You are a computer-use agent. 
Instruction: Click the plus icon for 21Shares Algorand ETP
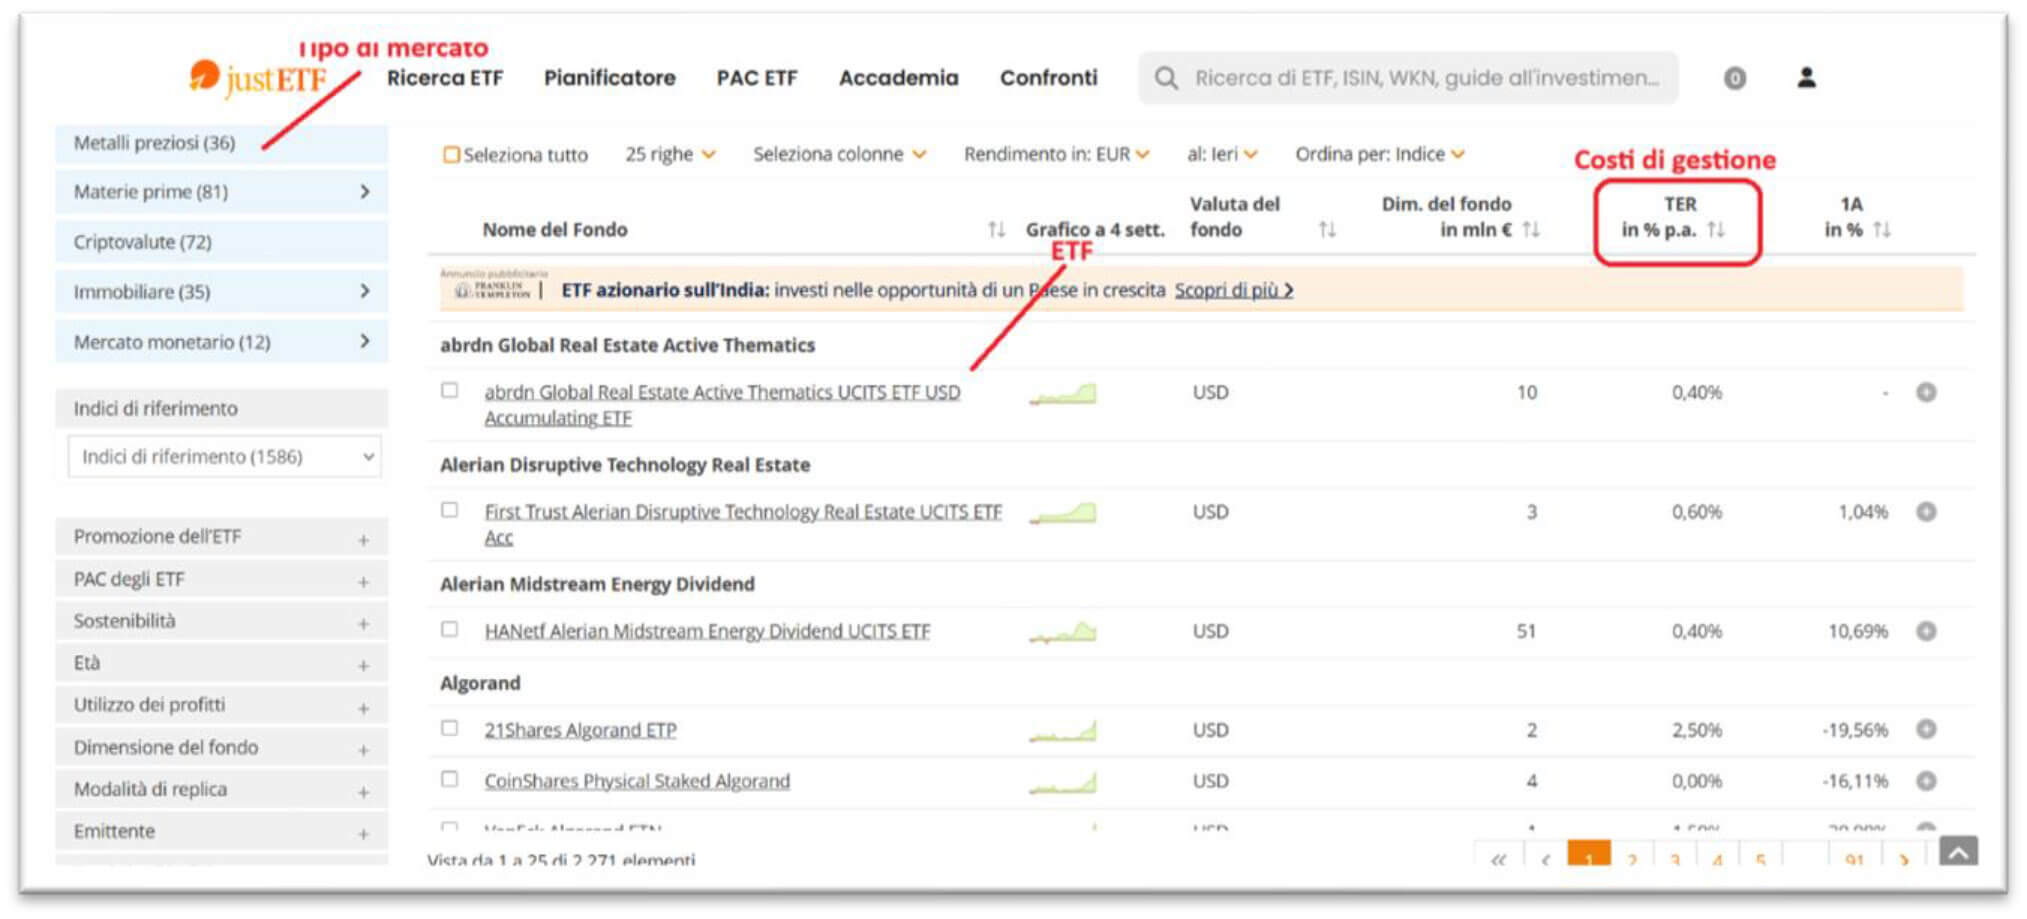tap(1926, 729)
